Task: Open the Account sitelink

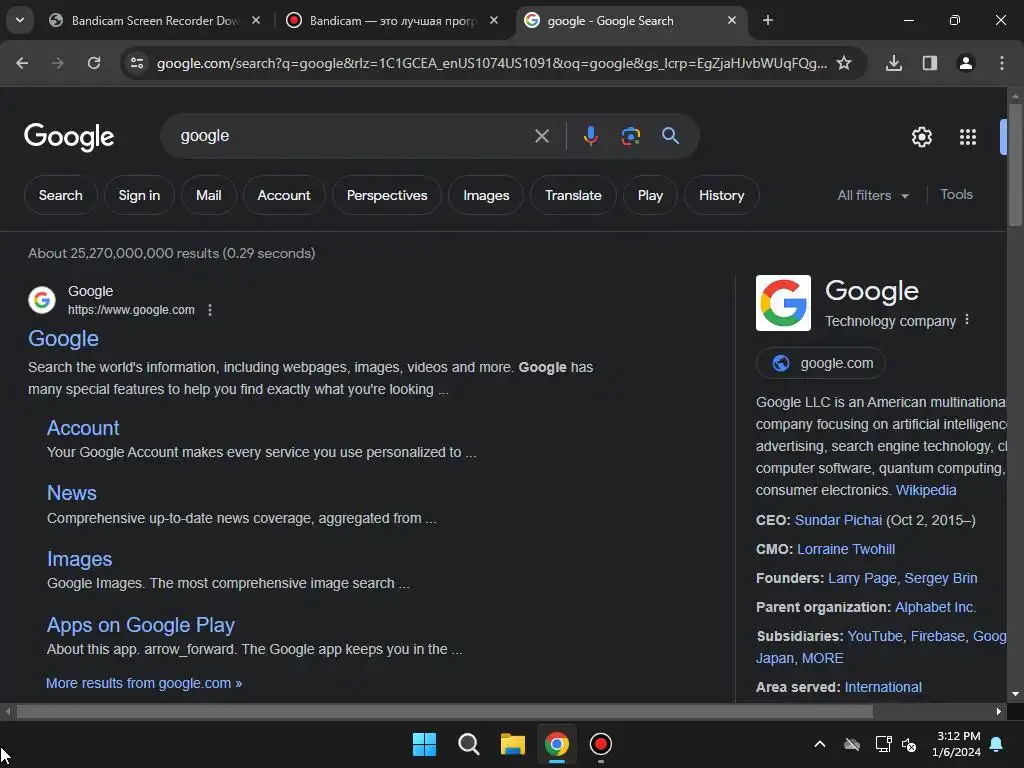Action: [83, 428]
